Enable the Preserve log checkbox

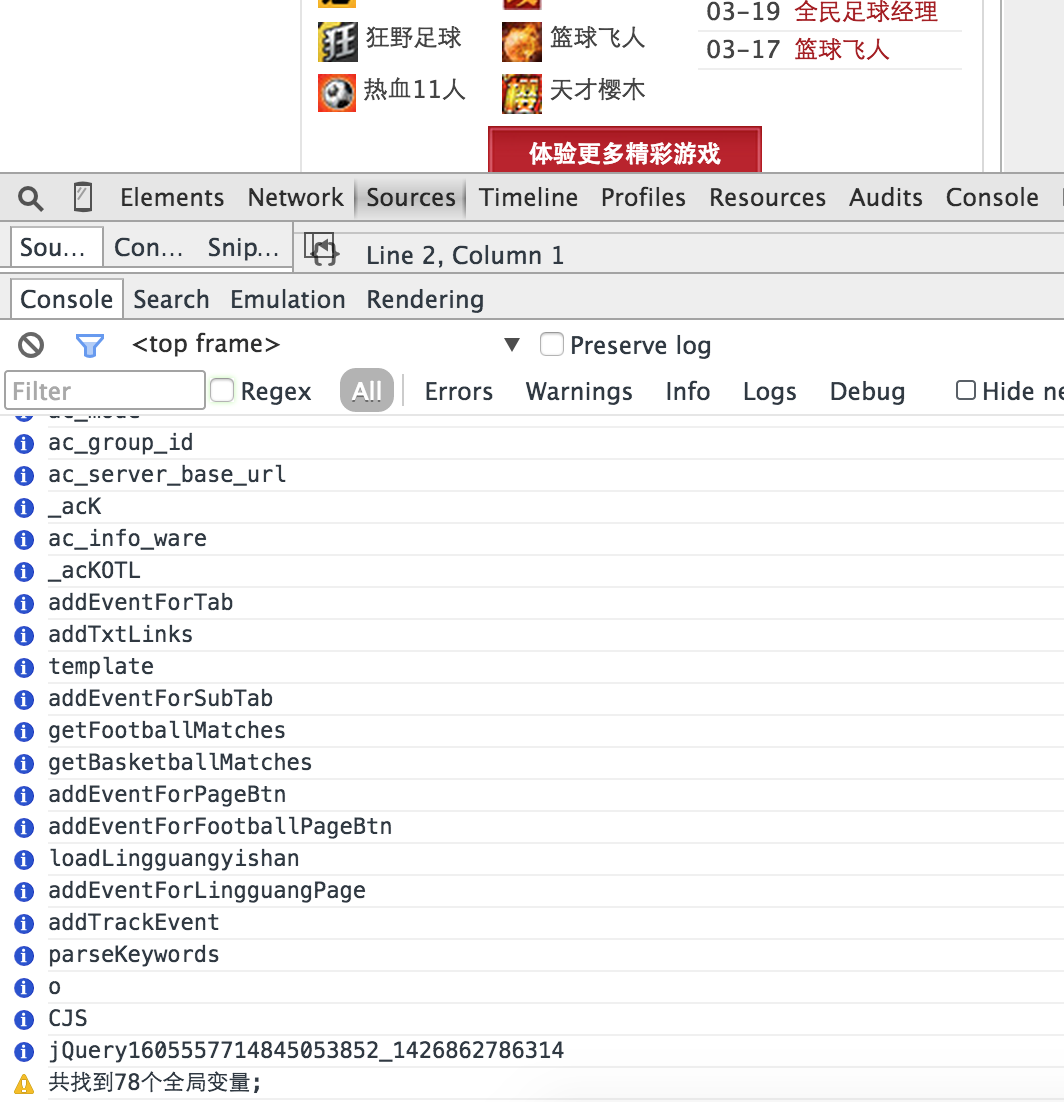(x=552, y=344)
